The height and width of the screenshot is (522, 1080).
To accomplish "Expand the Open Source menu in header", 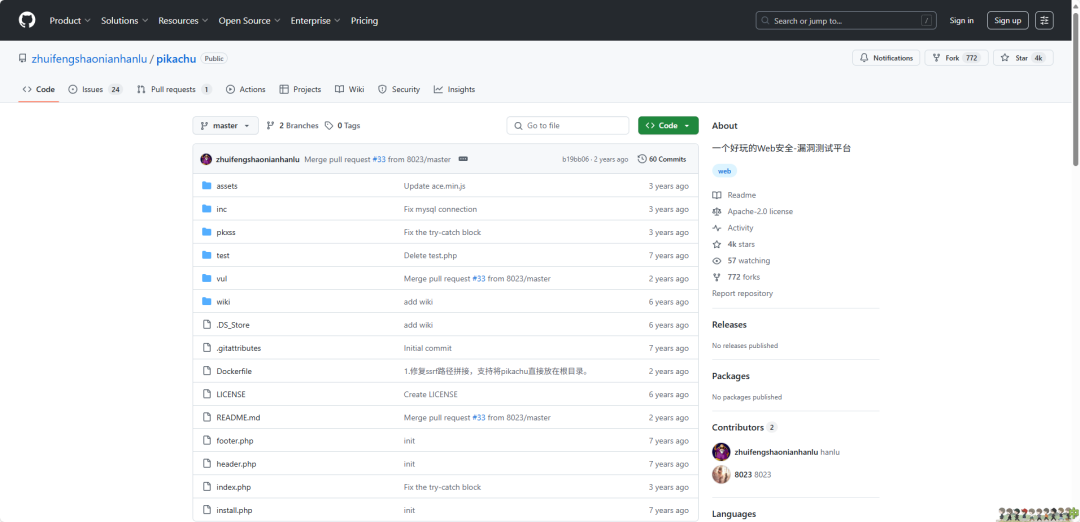I will 249,21.
